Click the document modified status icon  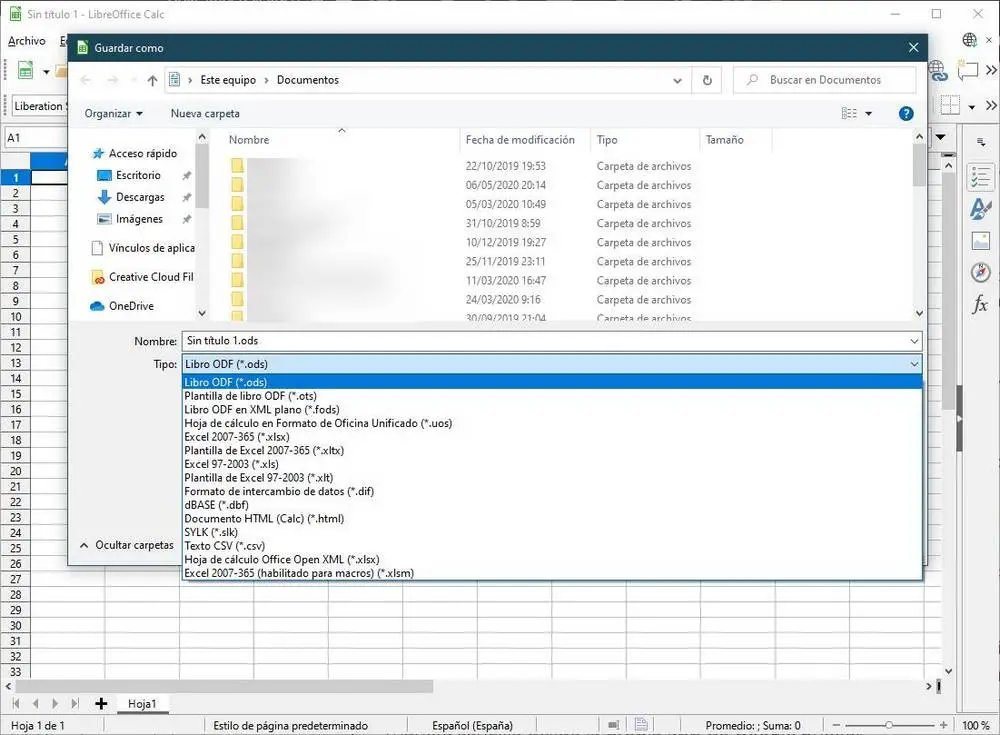coord(641,725)
